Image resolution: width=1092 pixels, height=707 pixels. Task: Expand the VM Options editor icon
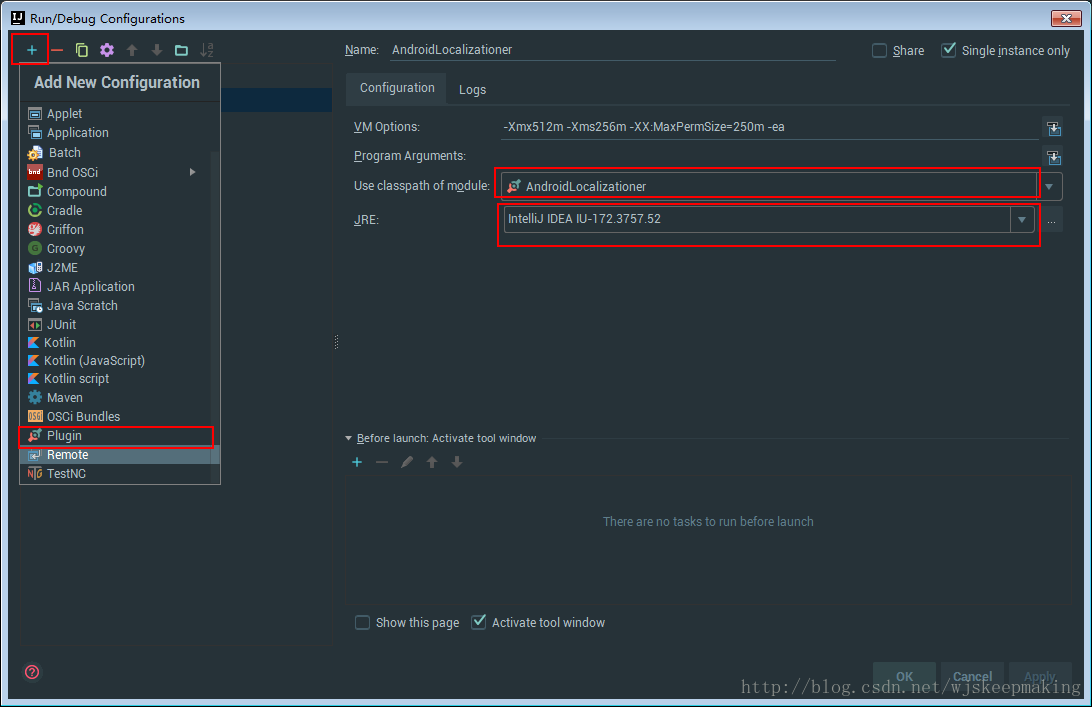(x=1054, y=128)
